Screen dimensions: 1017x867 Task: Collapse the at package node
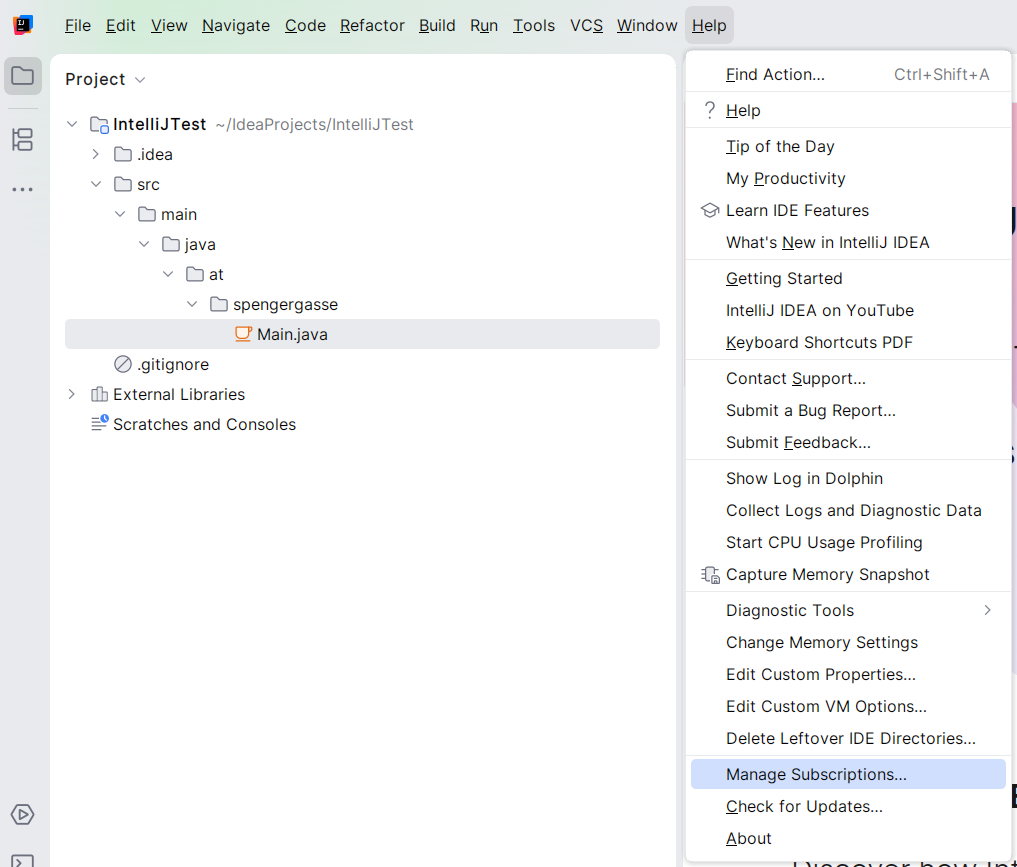pyautogui.click(x=168, y=274)
